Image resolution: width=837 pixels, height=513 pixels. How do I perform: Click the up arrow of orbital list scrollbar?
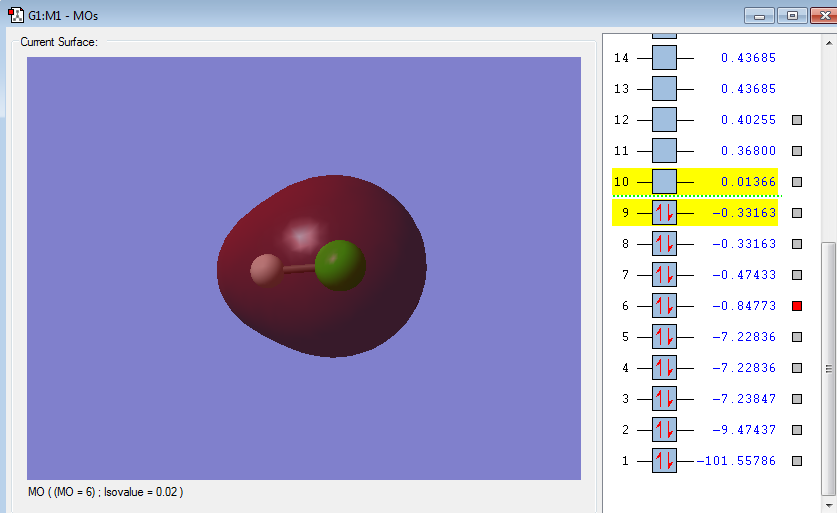[x=828, y=42]
